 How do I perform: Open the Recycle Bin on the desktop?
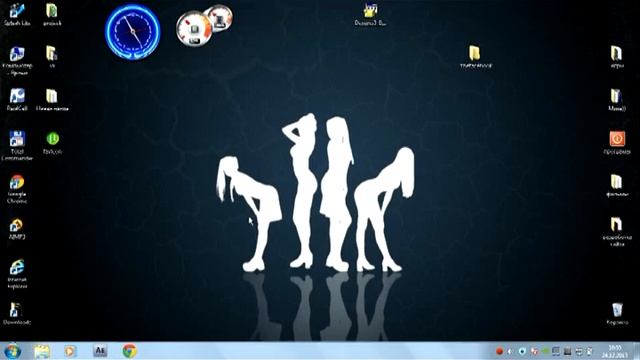pyautogui.click(x=617, y=313)
